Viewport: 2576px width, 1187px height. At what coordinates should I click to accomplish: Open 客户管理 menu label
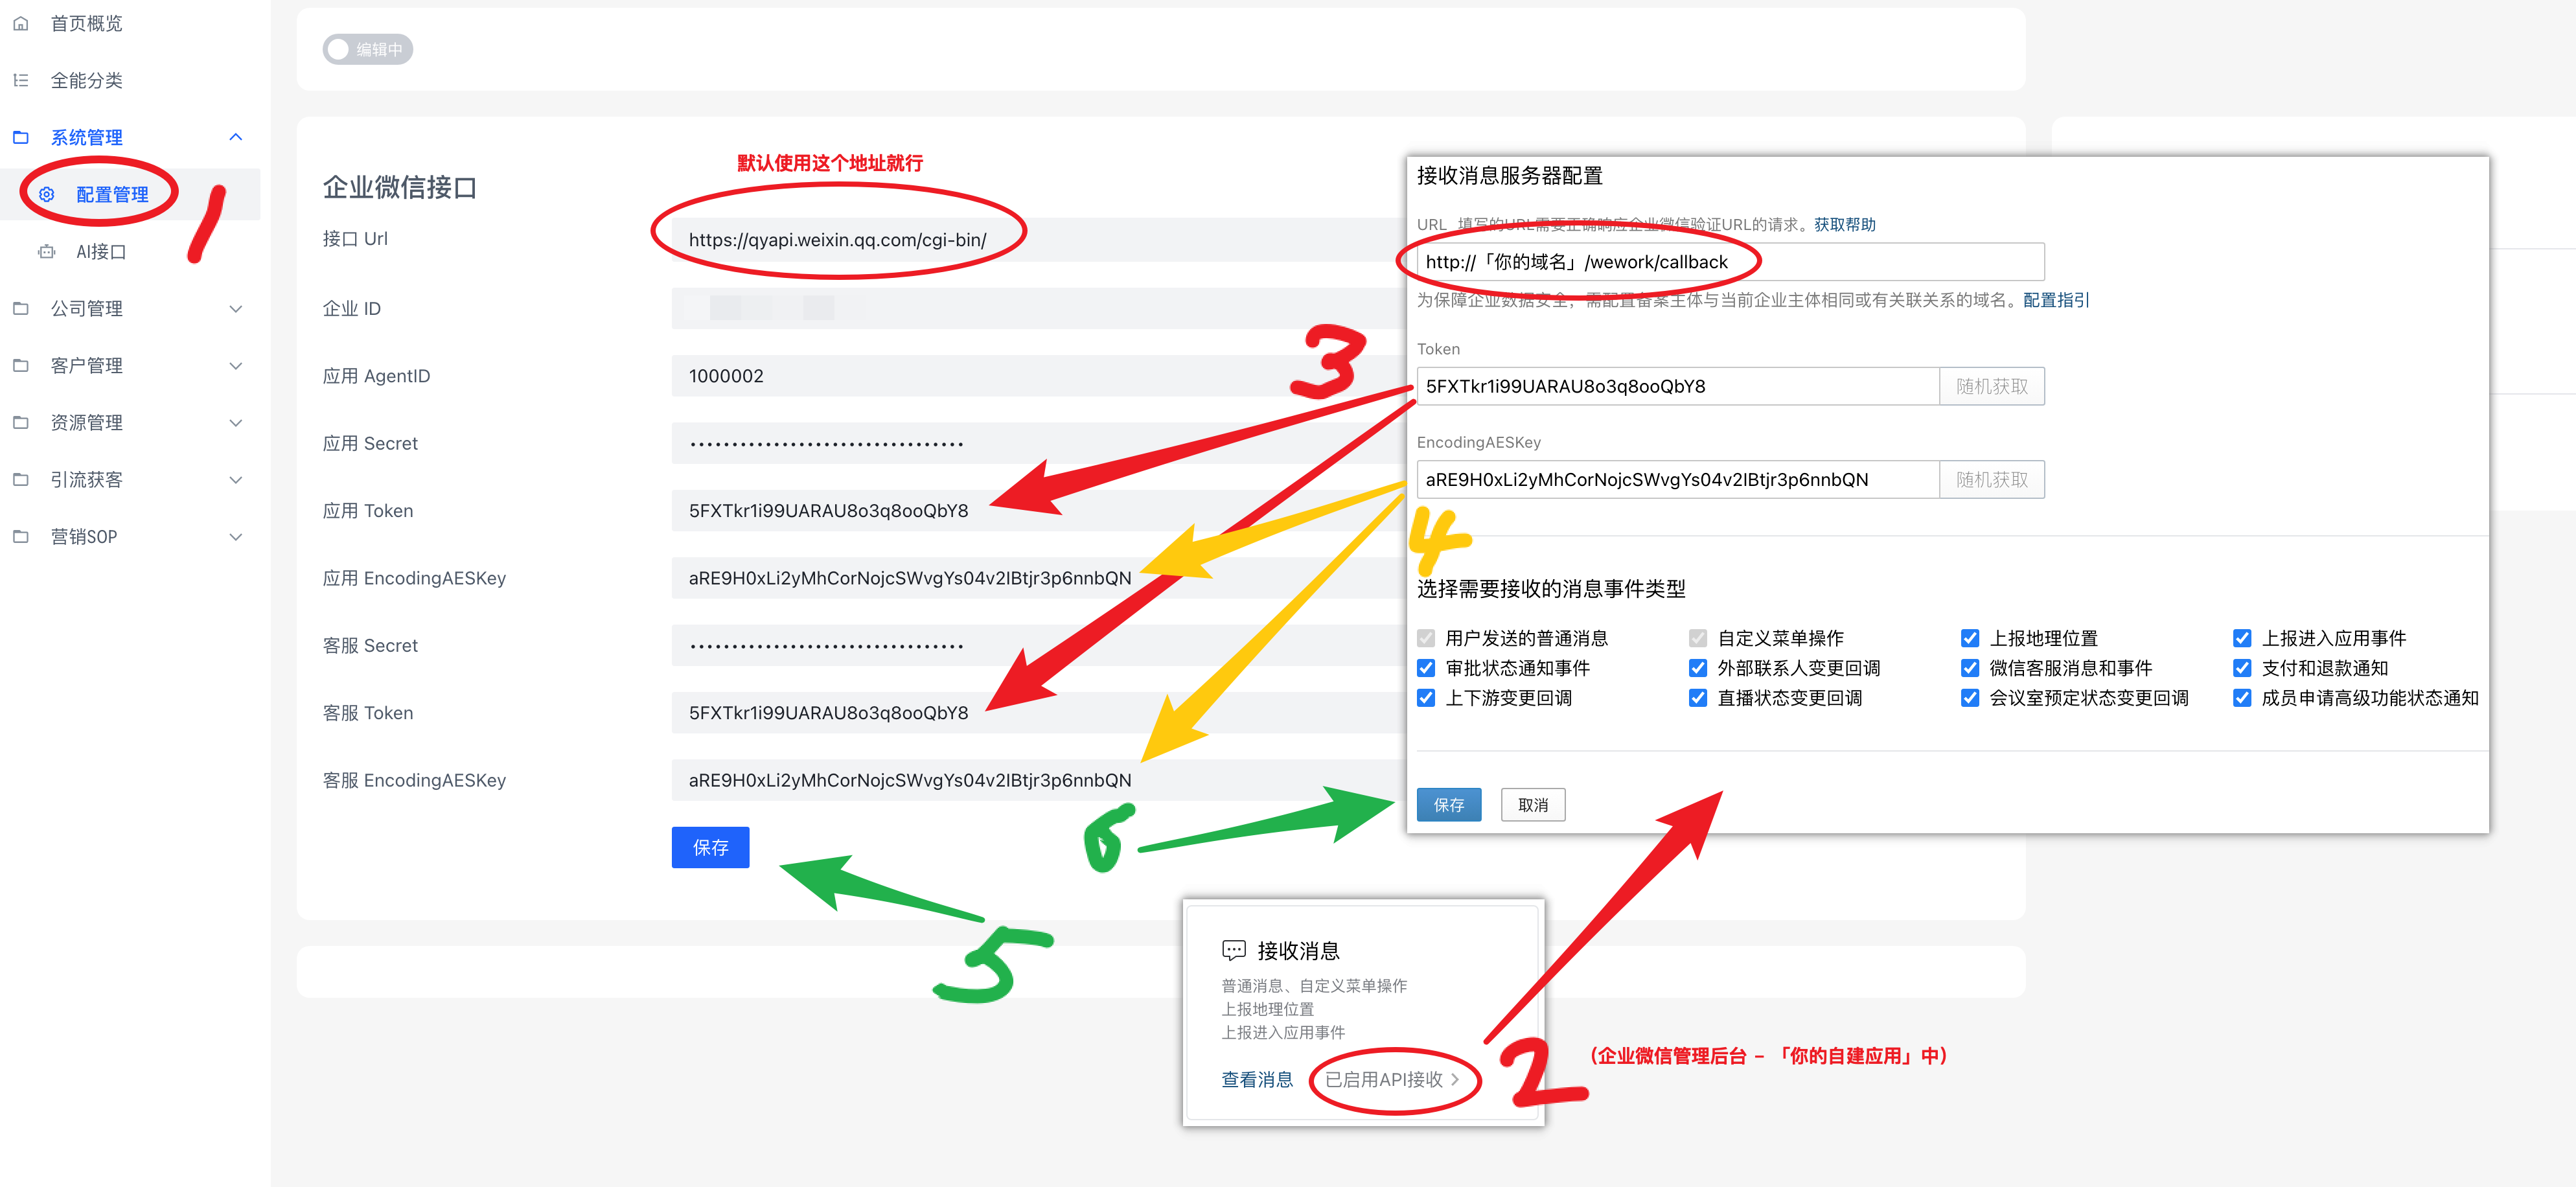click(87, 365)
